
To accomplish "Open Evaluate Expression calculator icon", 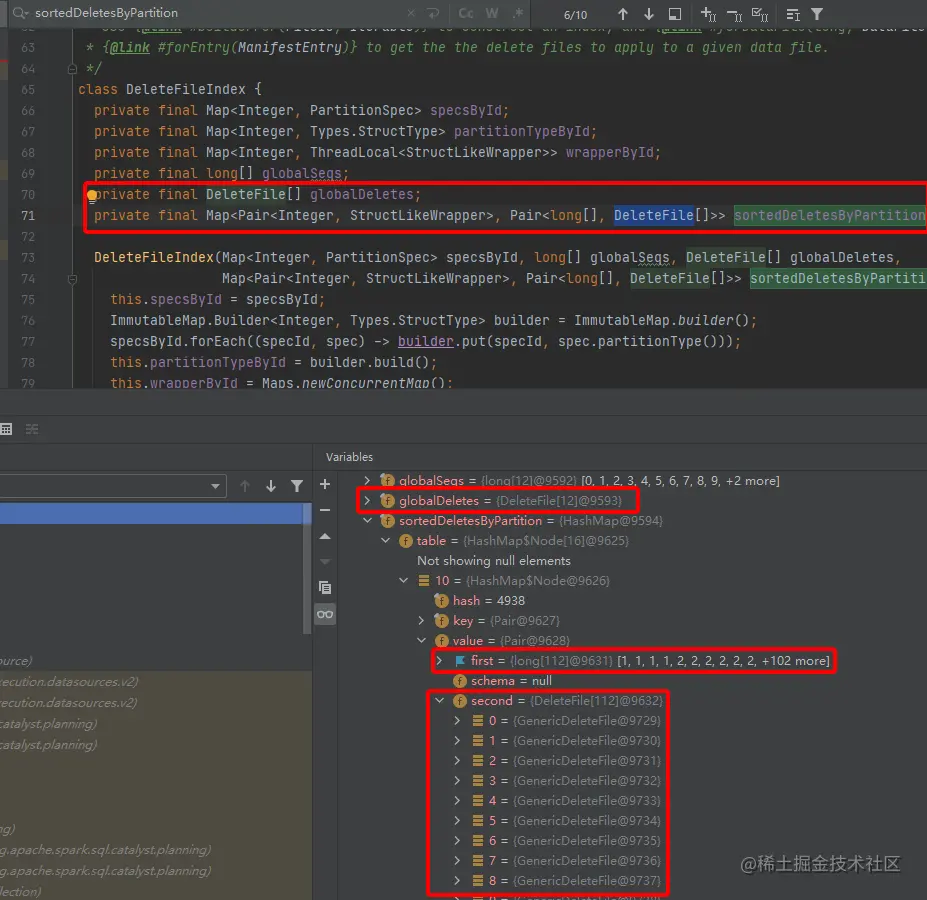I will [x=6, y=429].
